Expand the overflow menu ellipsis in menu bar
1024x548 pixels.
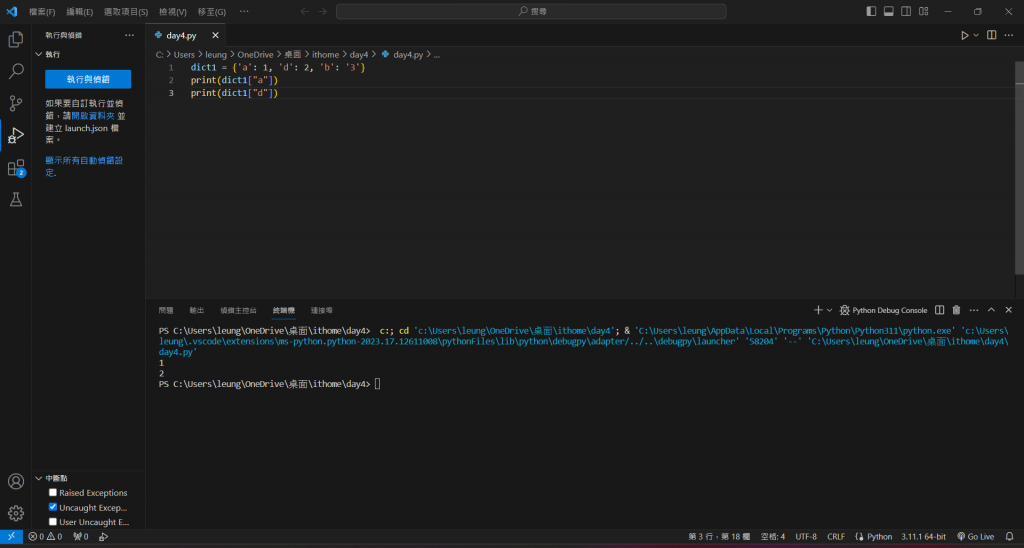click(x=244, y=11)
